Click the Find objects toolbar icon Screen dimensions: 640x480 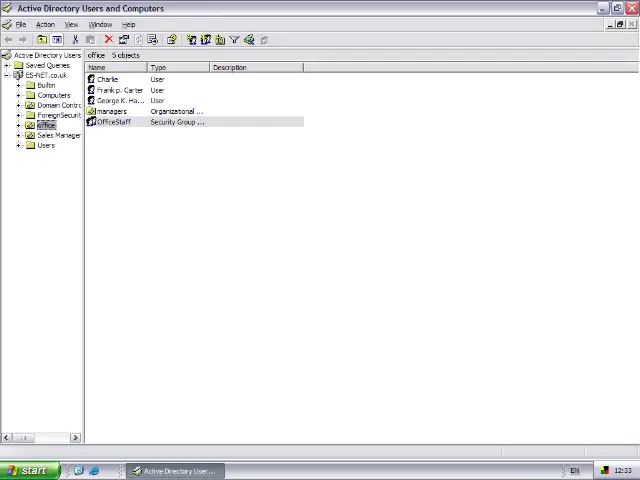249,40
